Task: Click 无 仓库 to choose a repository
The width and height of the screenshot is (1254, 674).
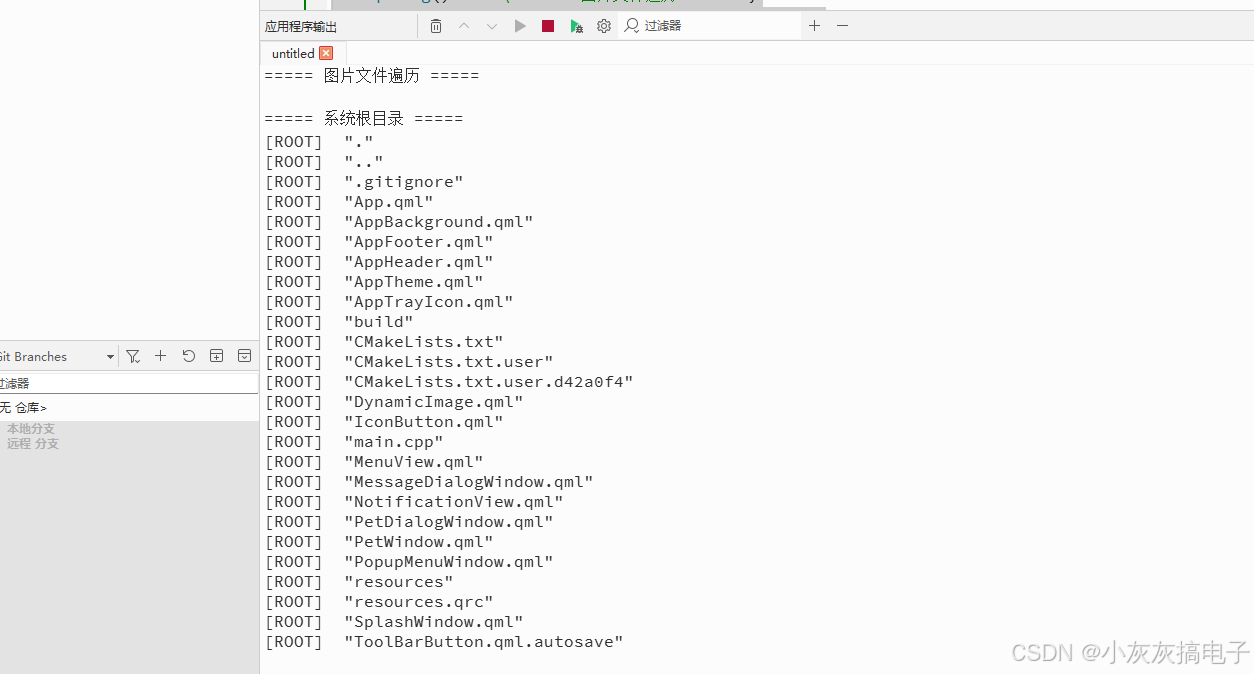Action: coord(22,407)
